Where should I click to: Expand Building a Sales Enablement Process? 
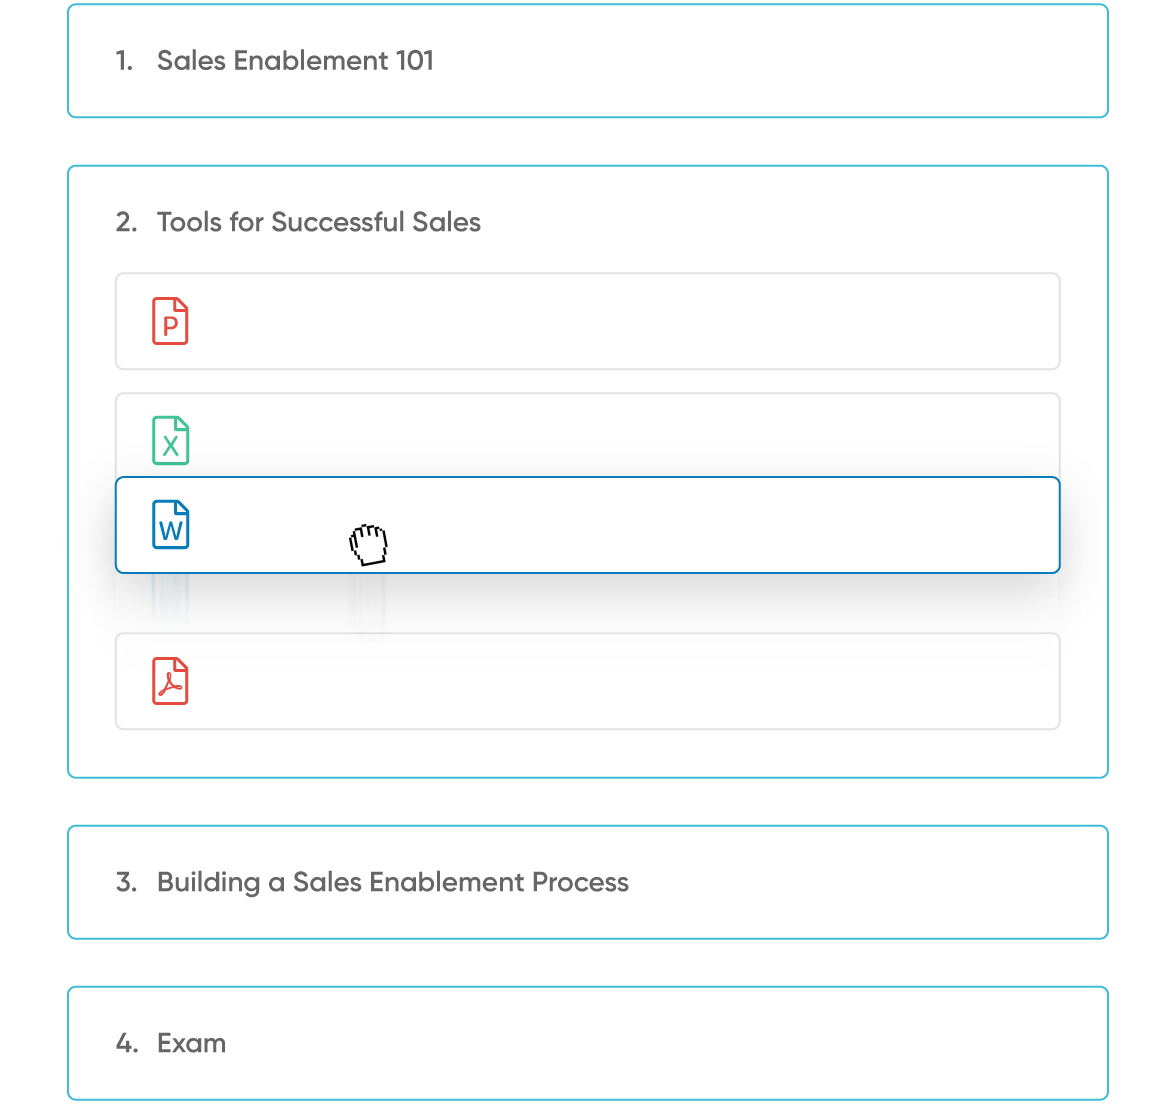click(x=392, y=882)
